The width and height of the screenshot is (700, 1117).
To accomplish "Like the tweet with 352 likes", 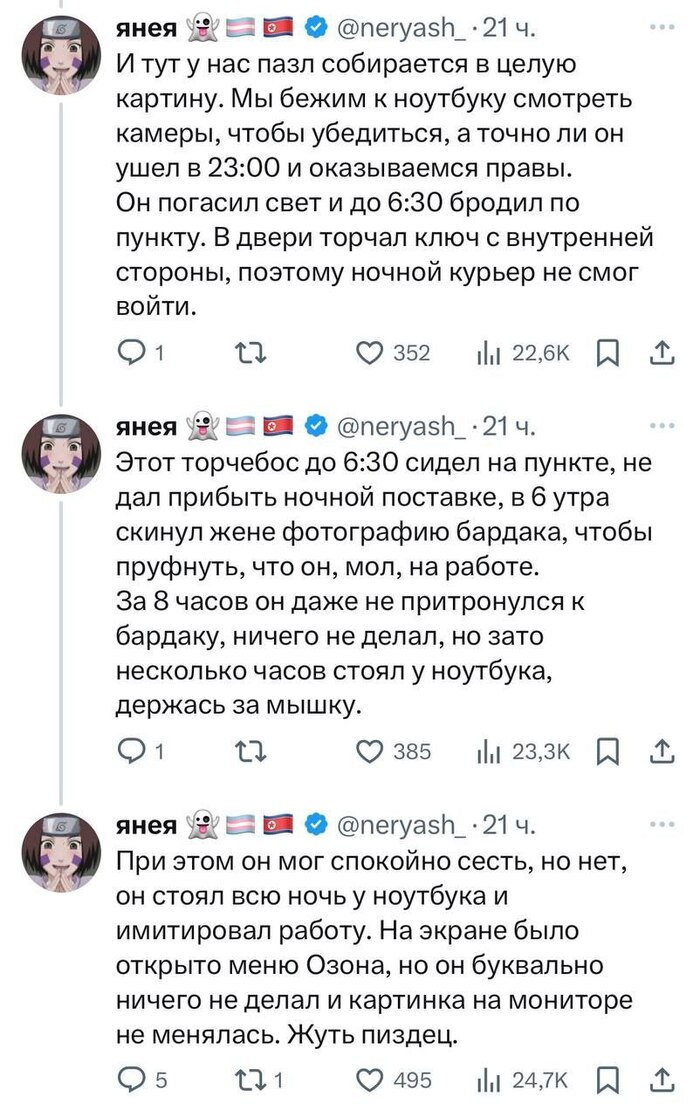I will 372,352.
